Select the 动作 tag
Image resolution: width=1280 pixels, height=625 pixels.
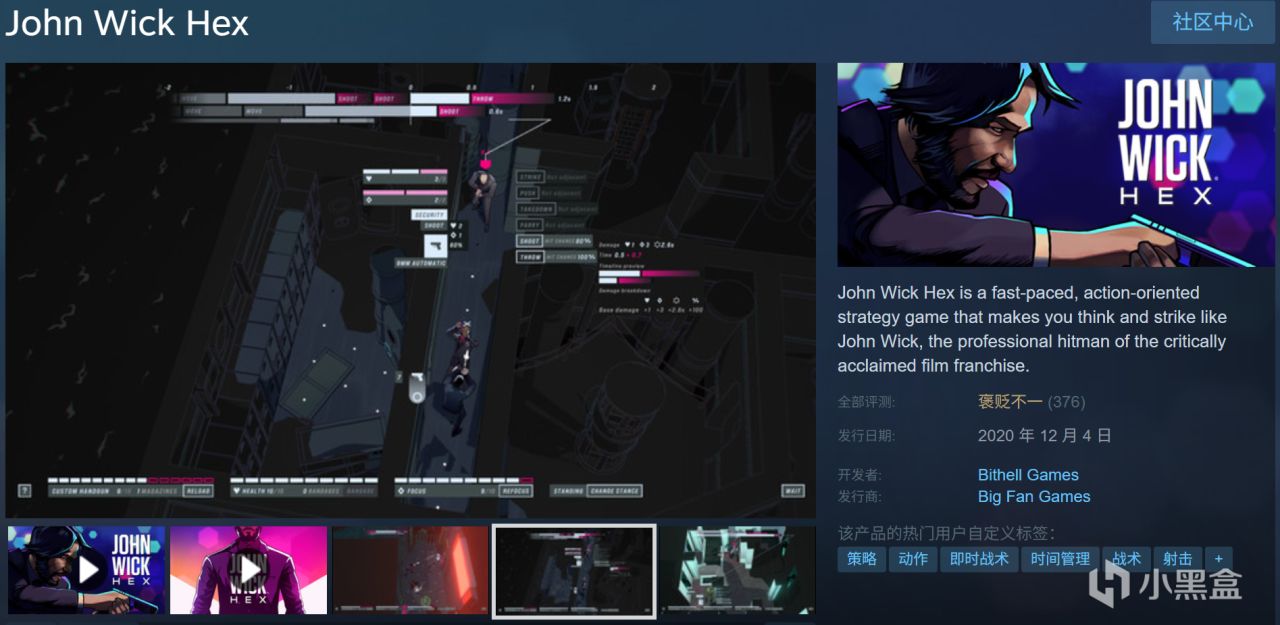click(913, 559)
